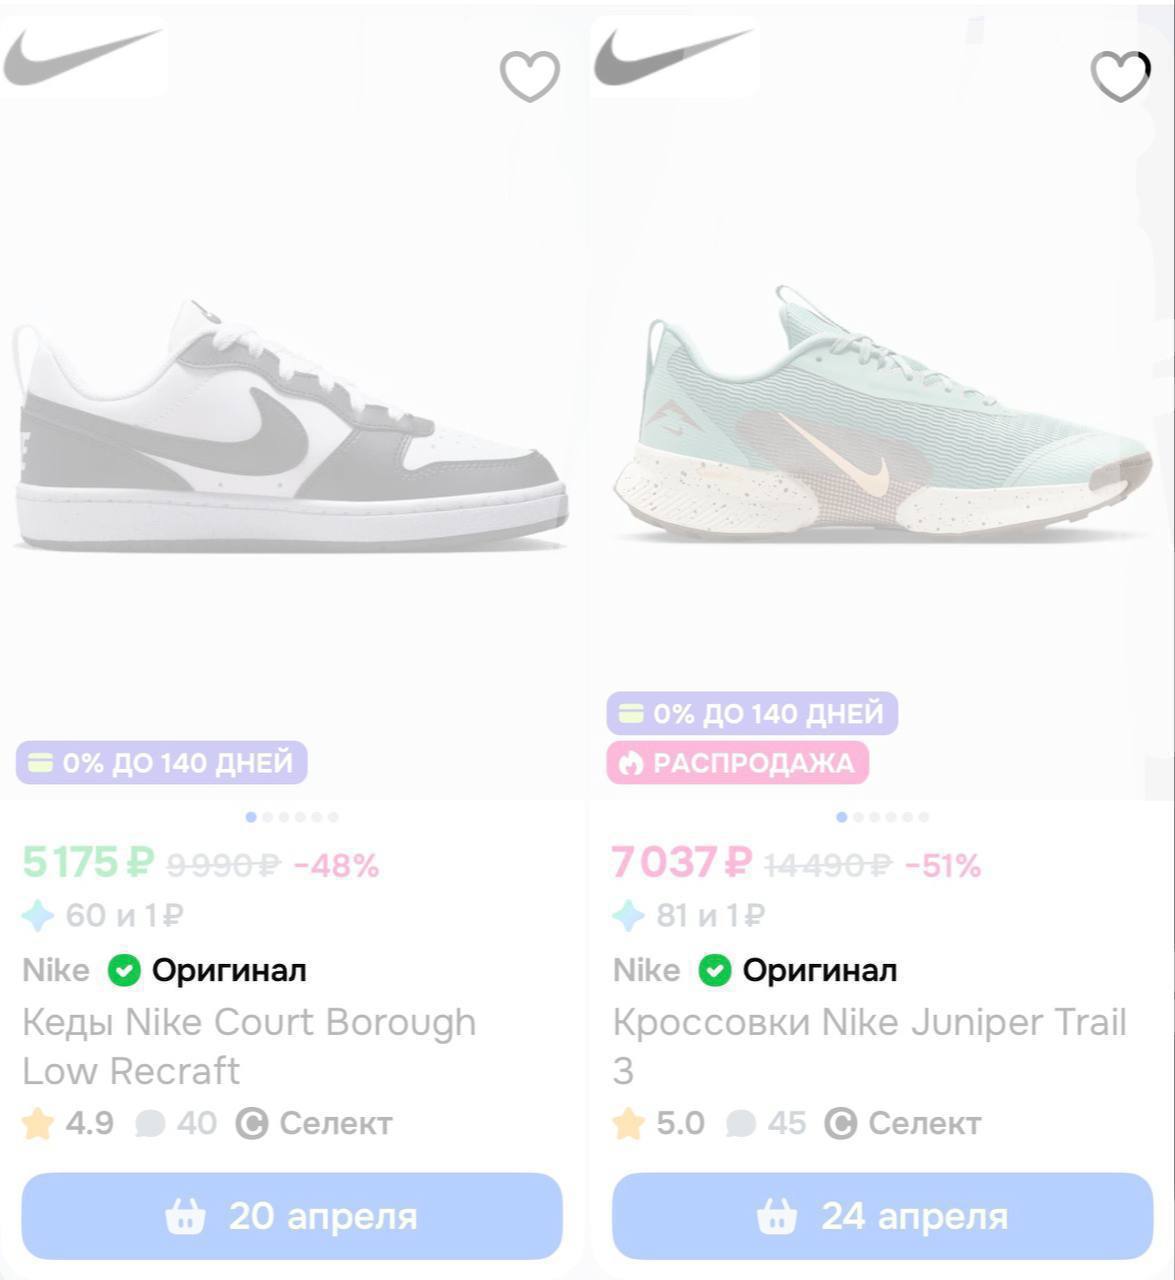Open Кроссовки Nike Juniper Trail 3 title
The width and height of the screenshot is (1175, 1280).
(869, 1046)
